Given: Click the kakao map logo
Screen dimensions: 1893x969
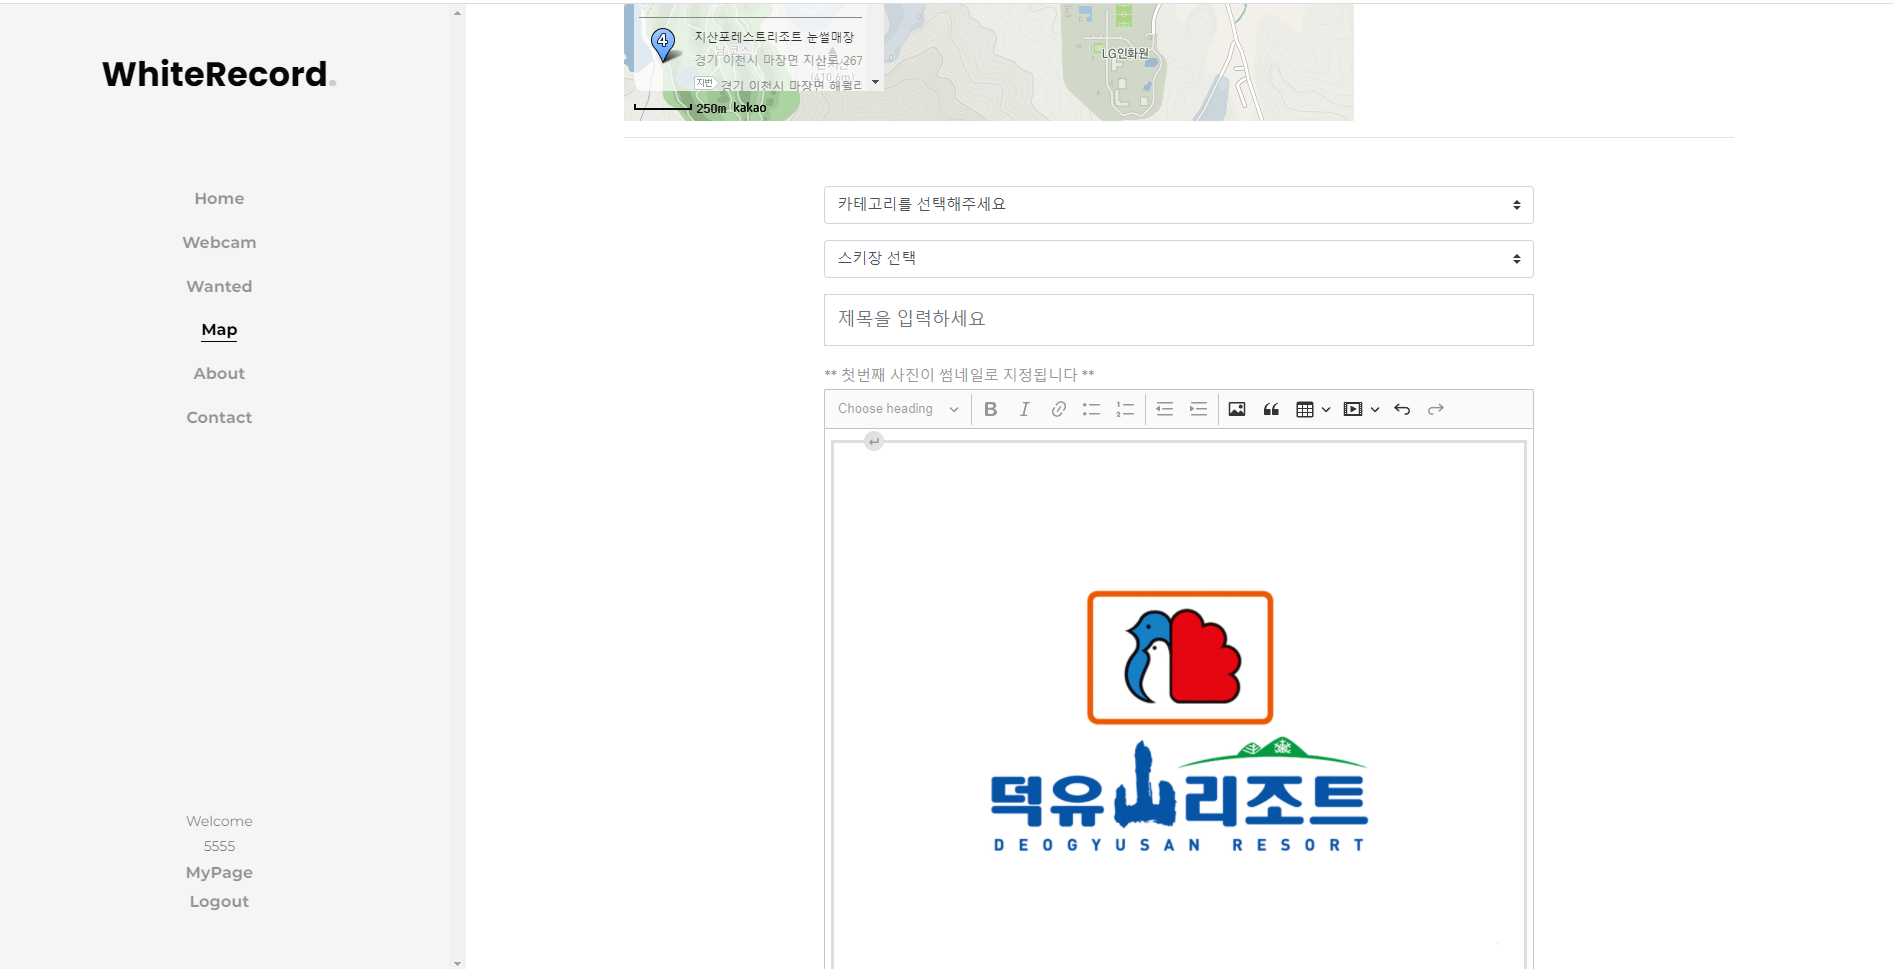Looking at the screenshot, I should coord(750,108).
